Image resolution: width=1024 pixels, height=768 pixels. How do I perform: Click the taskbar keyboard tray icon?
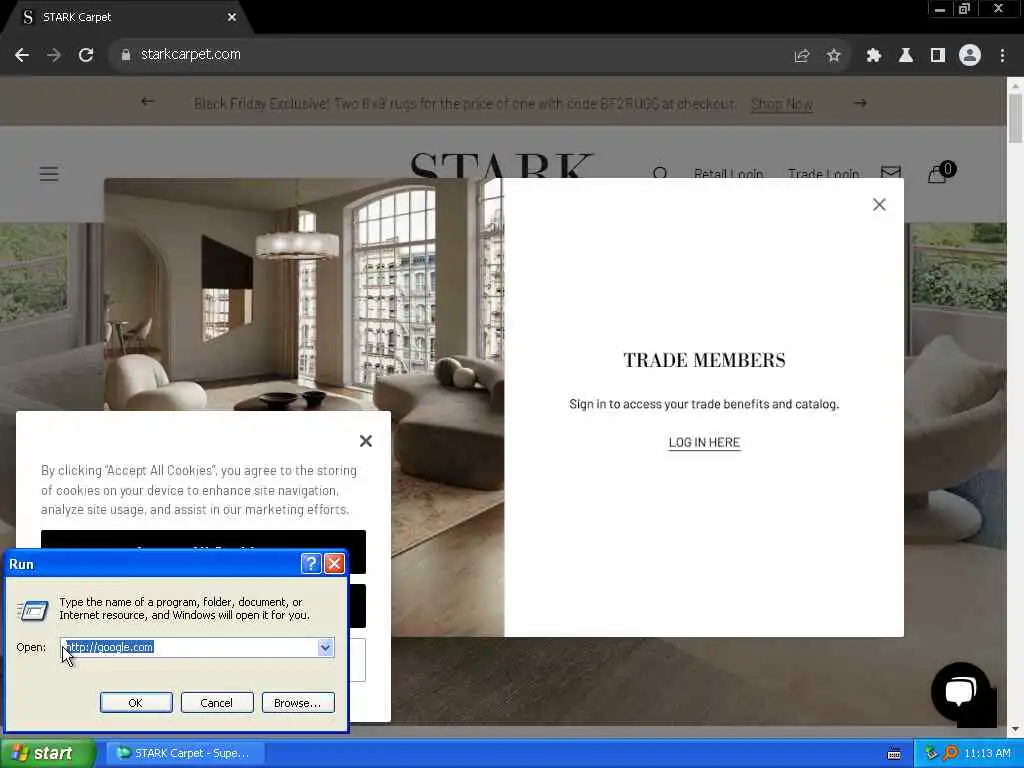point(894,754)
